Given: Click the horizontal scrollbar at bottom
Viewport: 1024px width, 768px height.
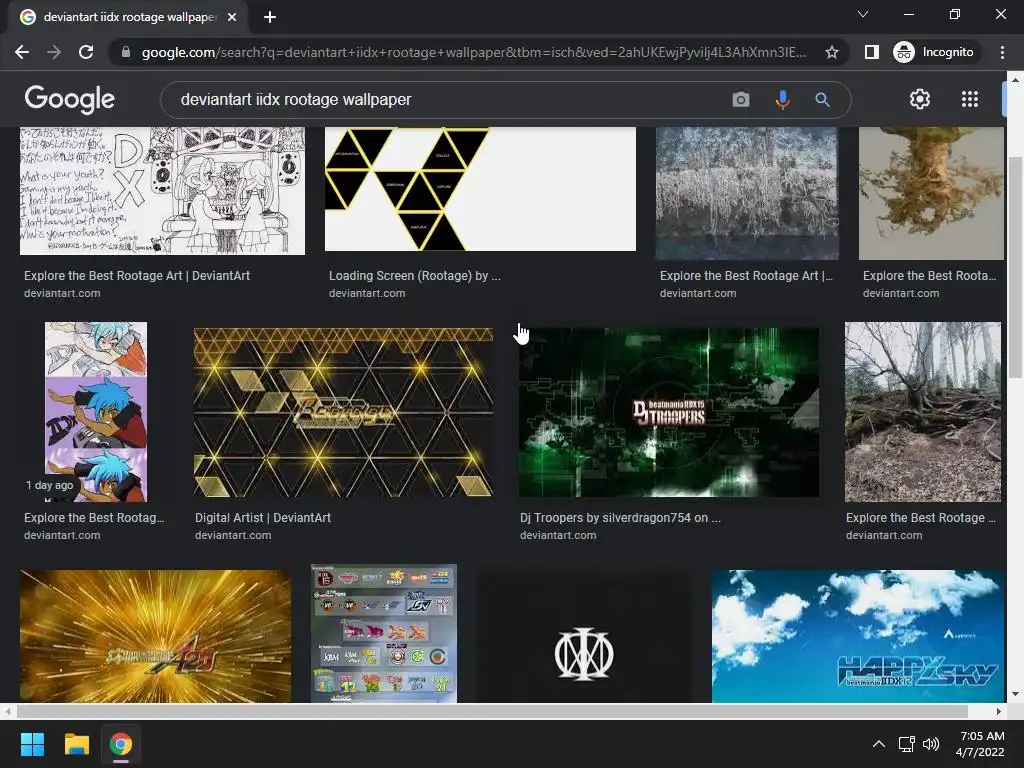Looking at the screenshot, I should (x=492, y=711).
